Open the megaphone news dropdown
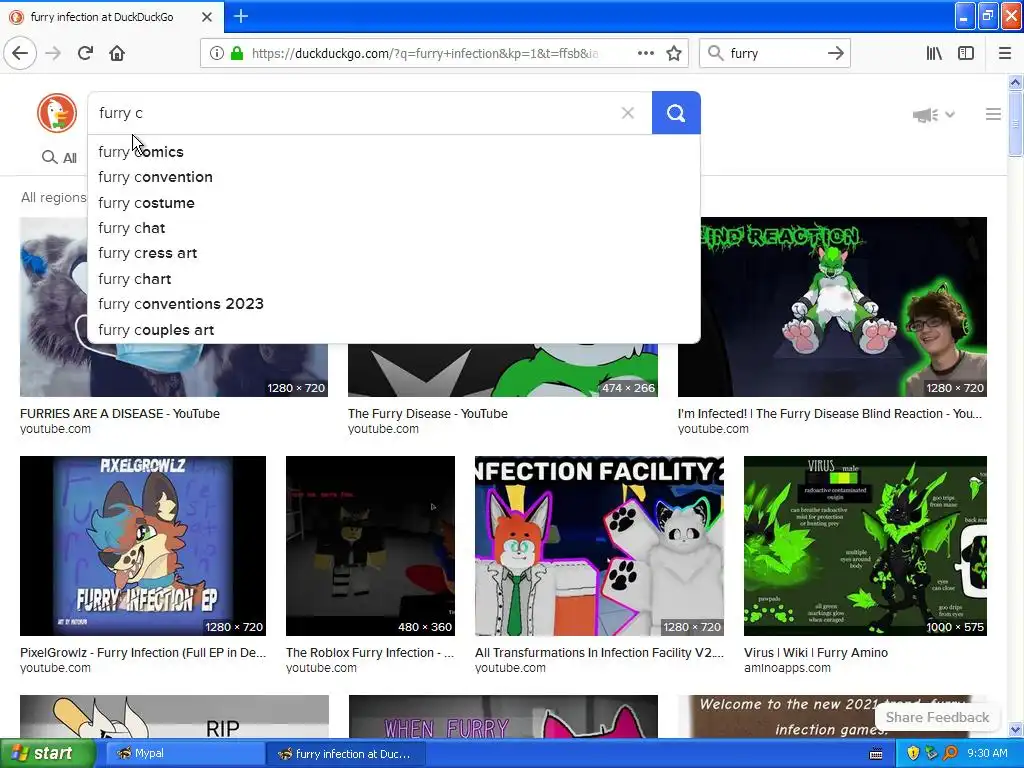Image resolution: width=1024 pixels, height=768 pixels. click(x=934, y=115)
